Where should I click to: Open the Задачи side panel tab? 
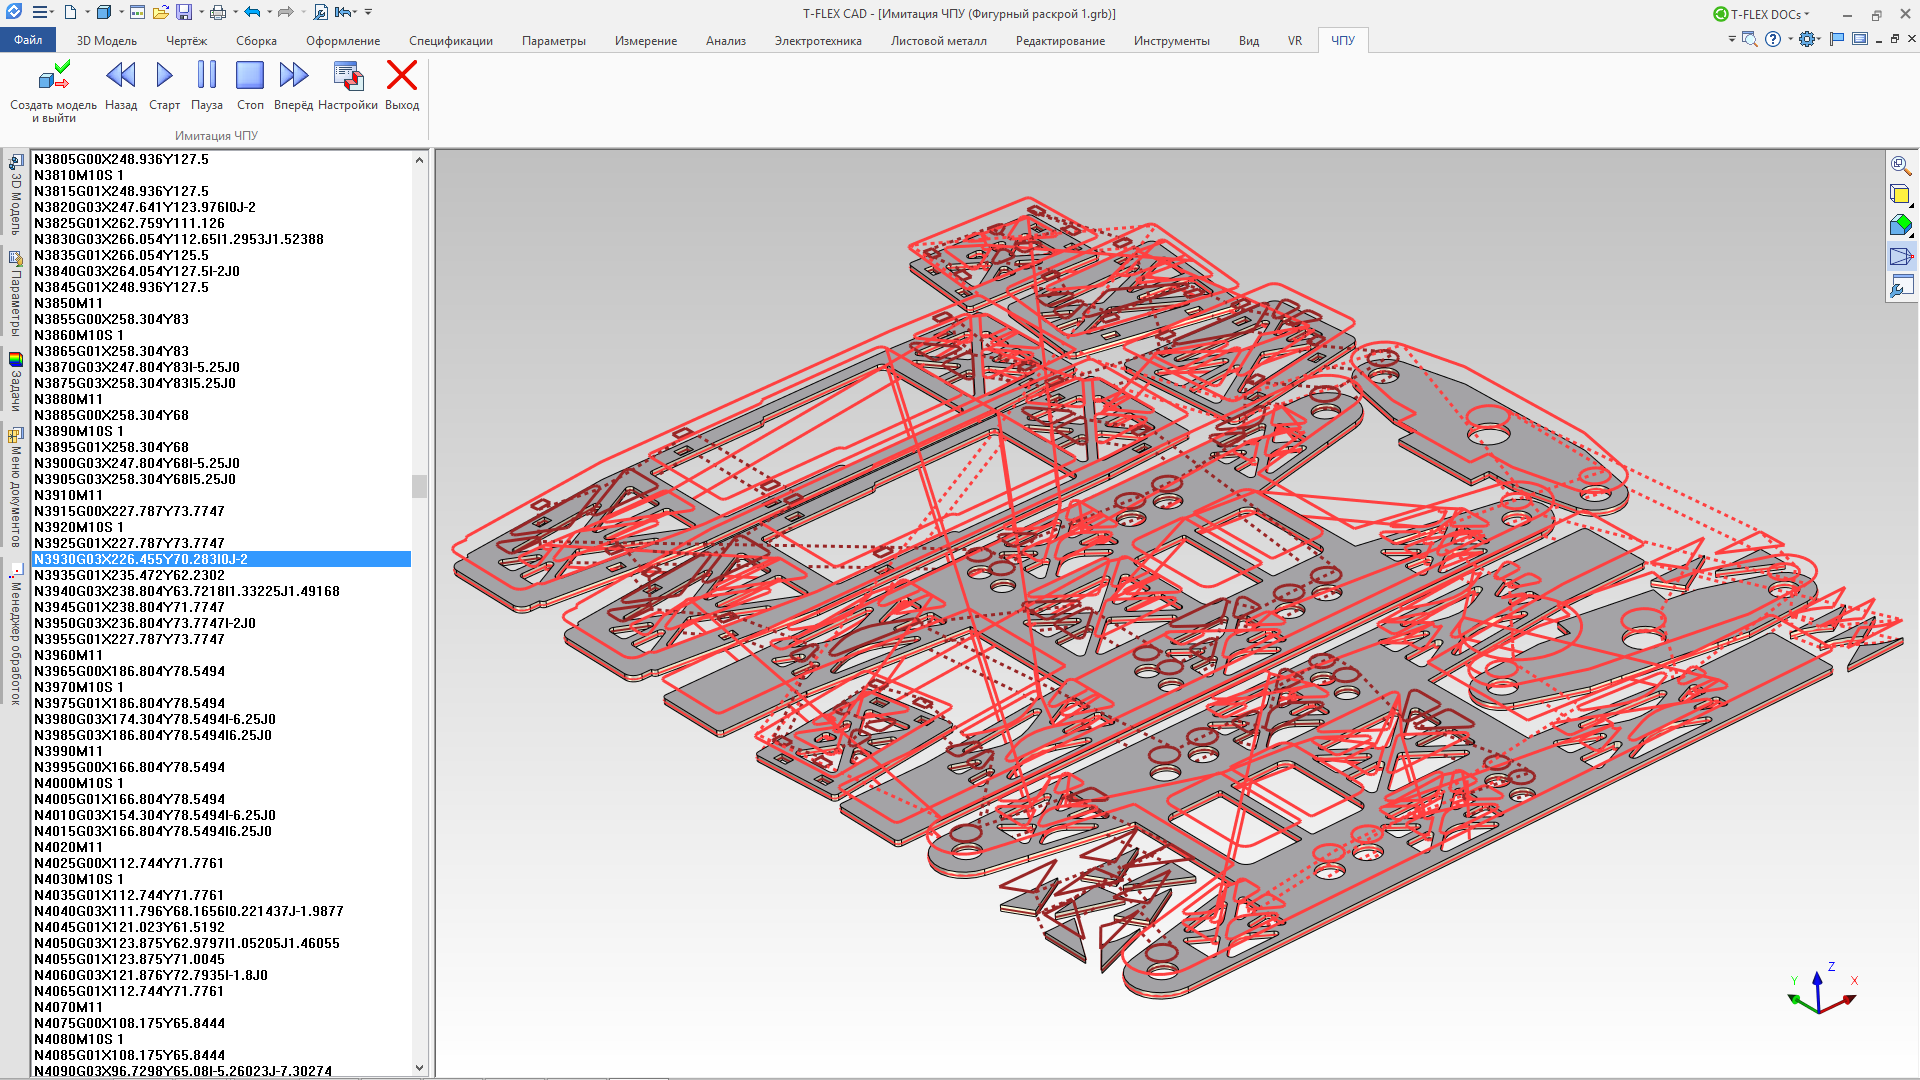[15, 381]
